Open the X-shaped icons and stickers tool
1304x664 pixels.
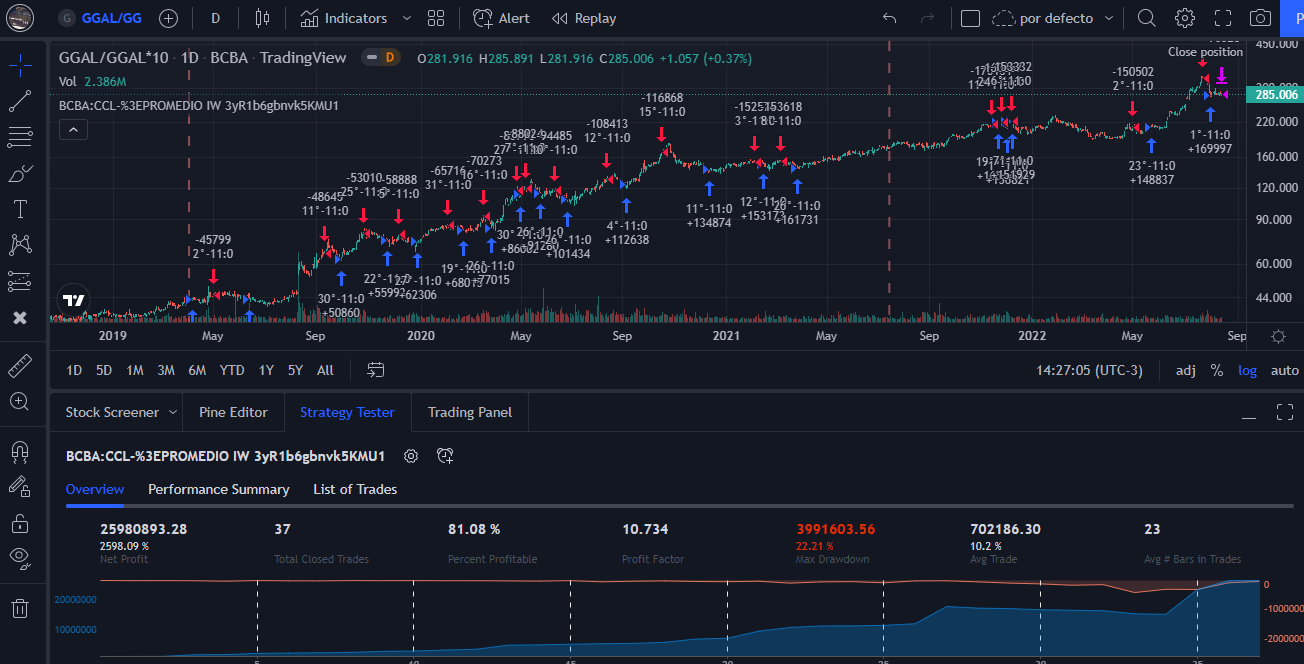pos(19,318)
